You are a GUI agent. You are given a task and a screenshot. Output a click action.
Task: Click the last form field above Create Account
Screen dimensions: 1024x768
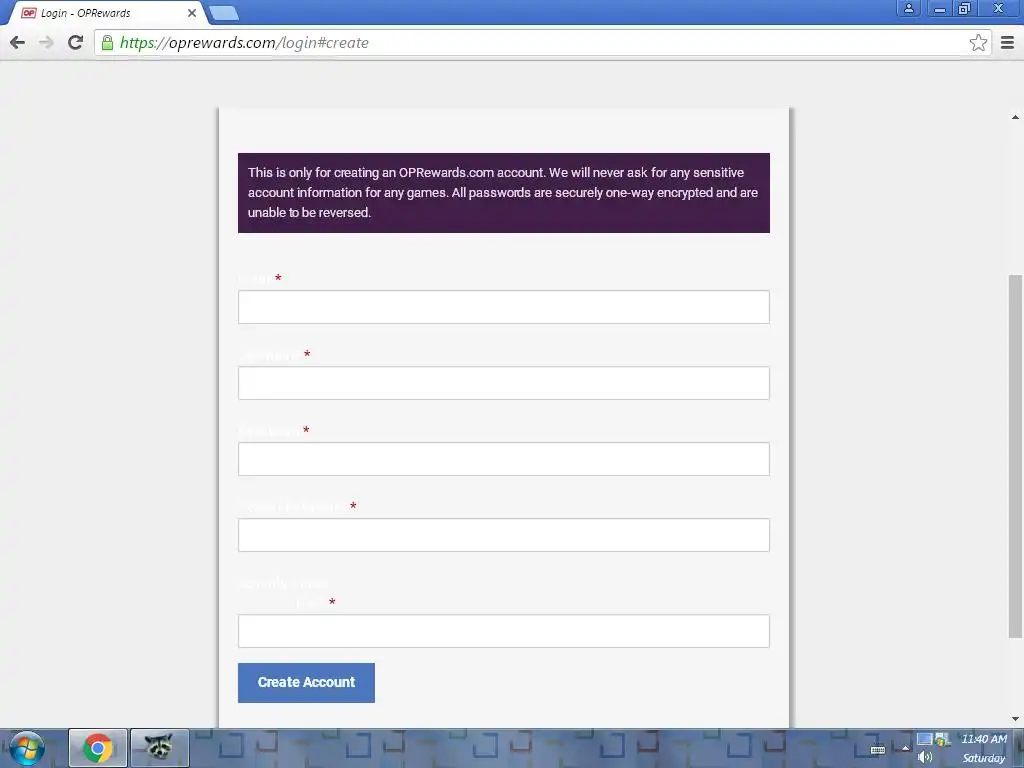[504, 631]
